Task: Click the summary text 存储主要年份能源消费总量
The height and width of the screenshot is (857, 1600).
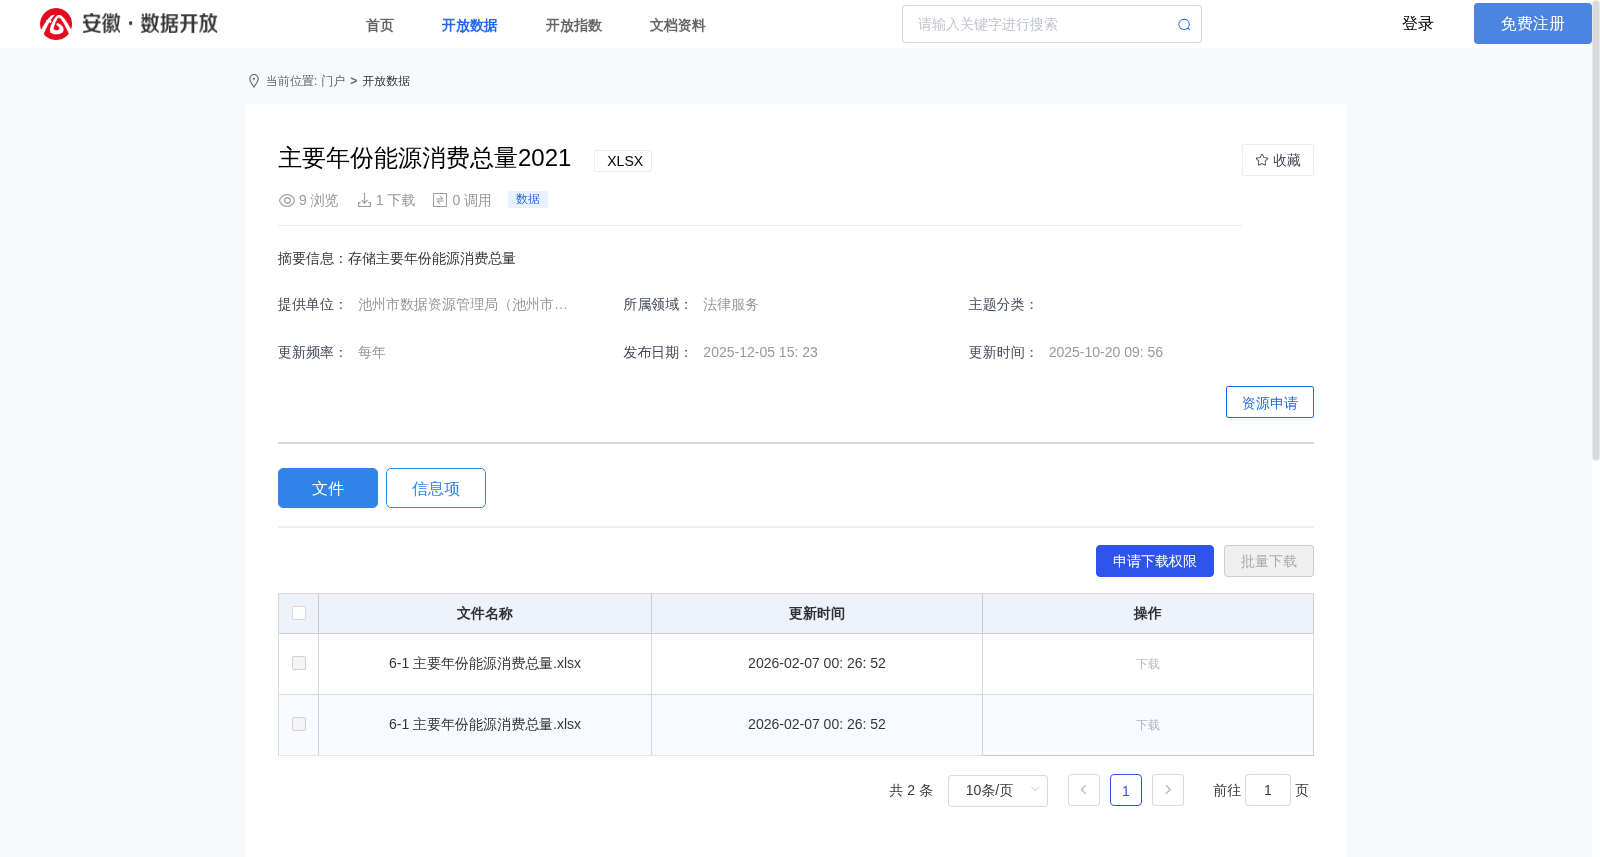Action: pyautogui.click(x=432, y=258)
